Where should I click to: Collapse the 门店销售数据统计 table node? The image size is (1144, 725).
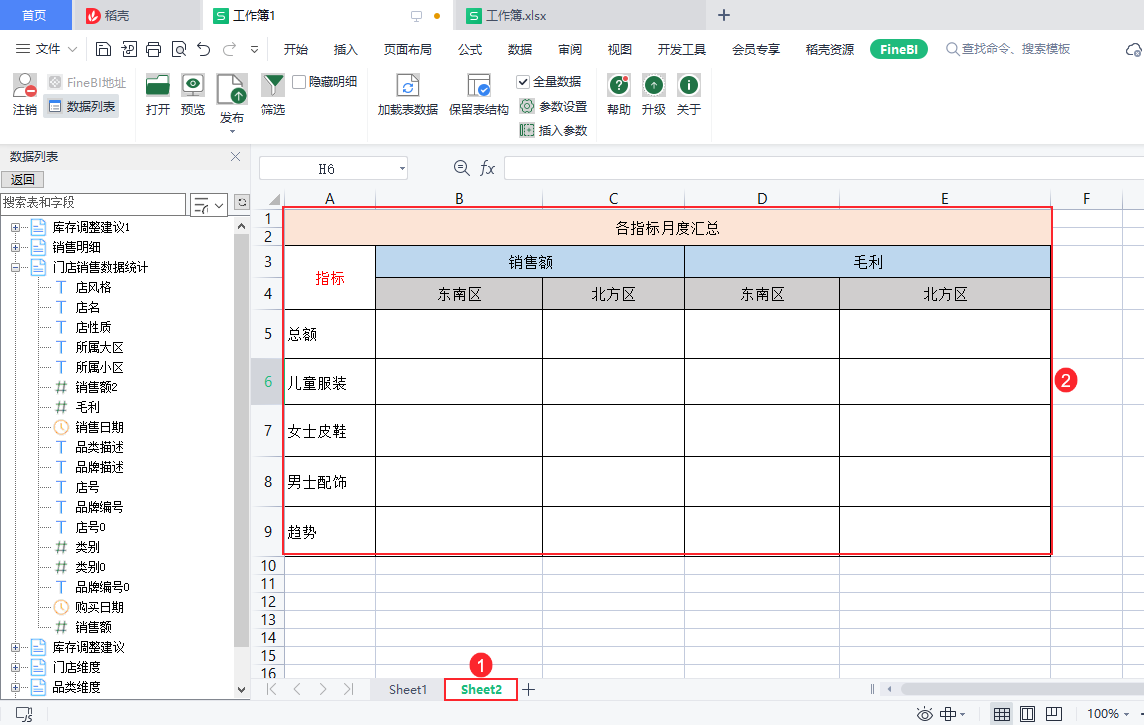pos(15,268)
